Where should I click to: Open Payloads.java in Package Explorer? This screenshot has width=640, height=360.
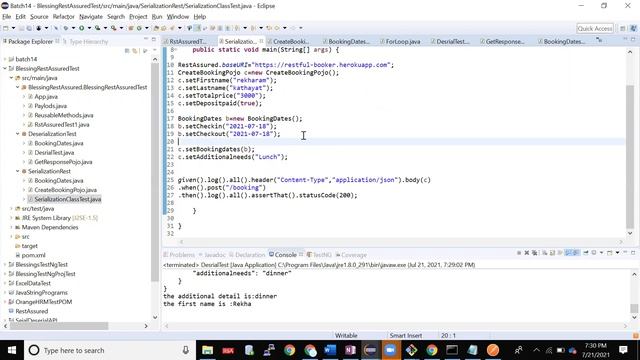coord(51,106)
